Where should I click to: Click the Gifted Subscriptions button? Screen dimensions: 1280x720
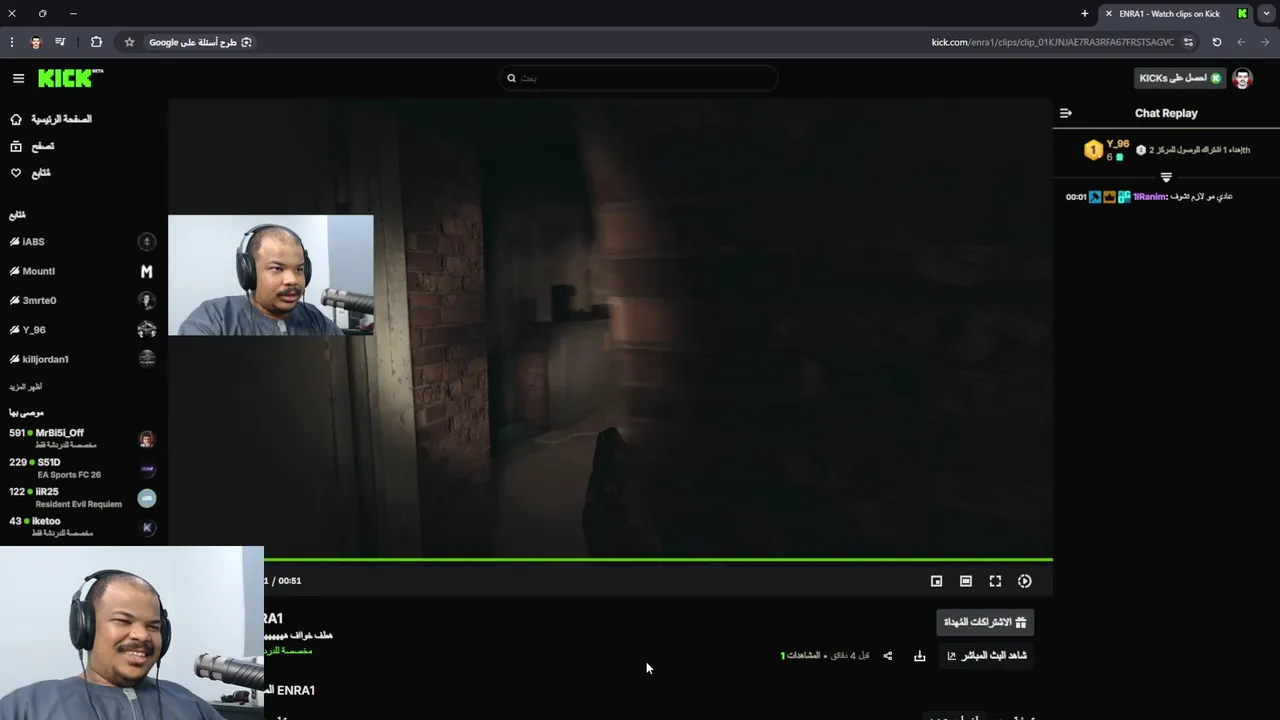985,622
